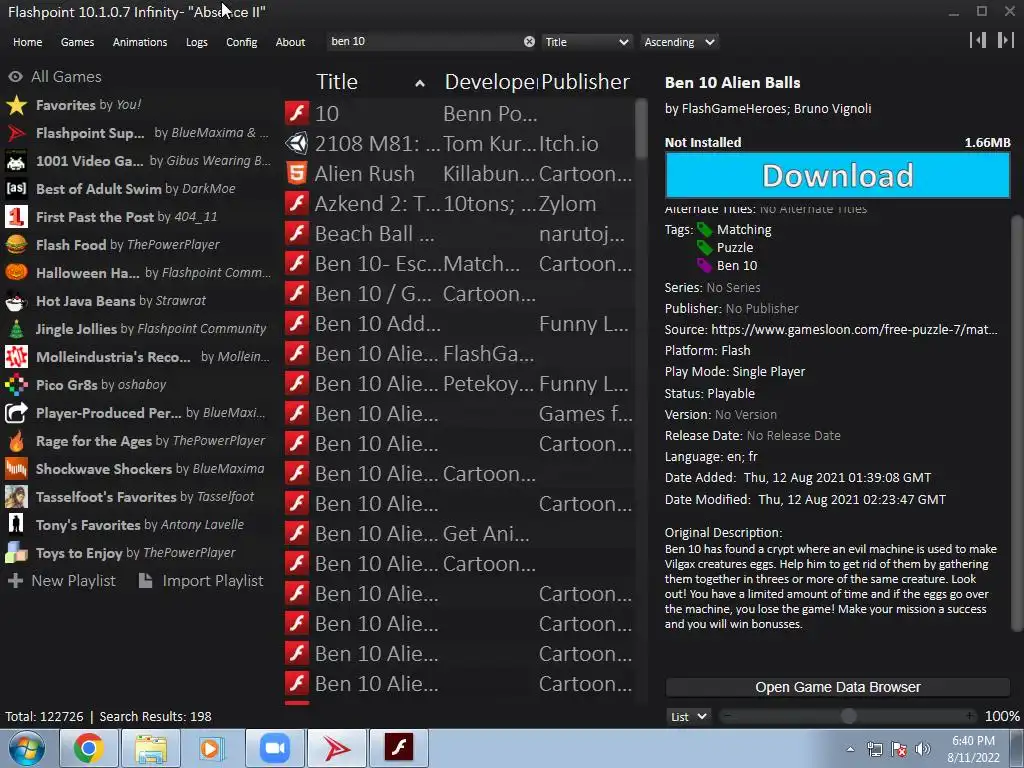
Task: Select the Ben 10- Esc... game row
Action: (x=459, y=263)
